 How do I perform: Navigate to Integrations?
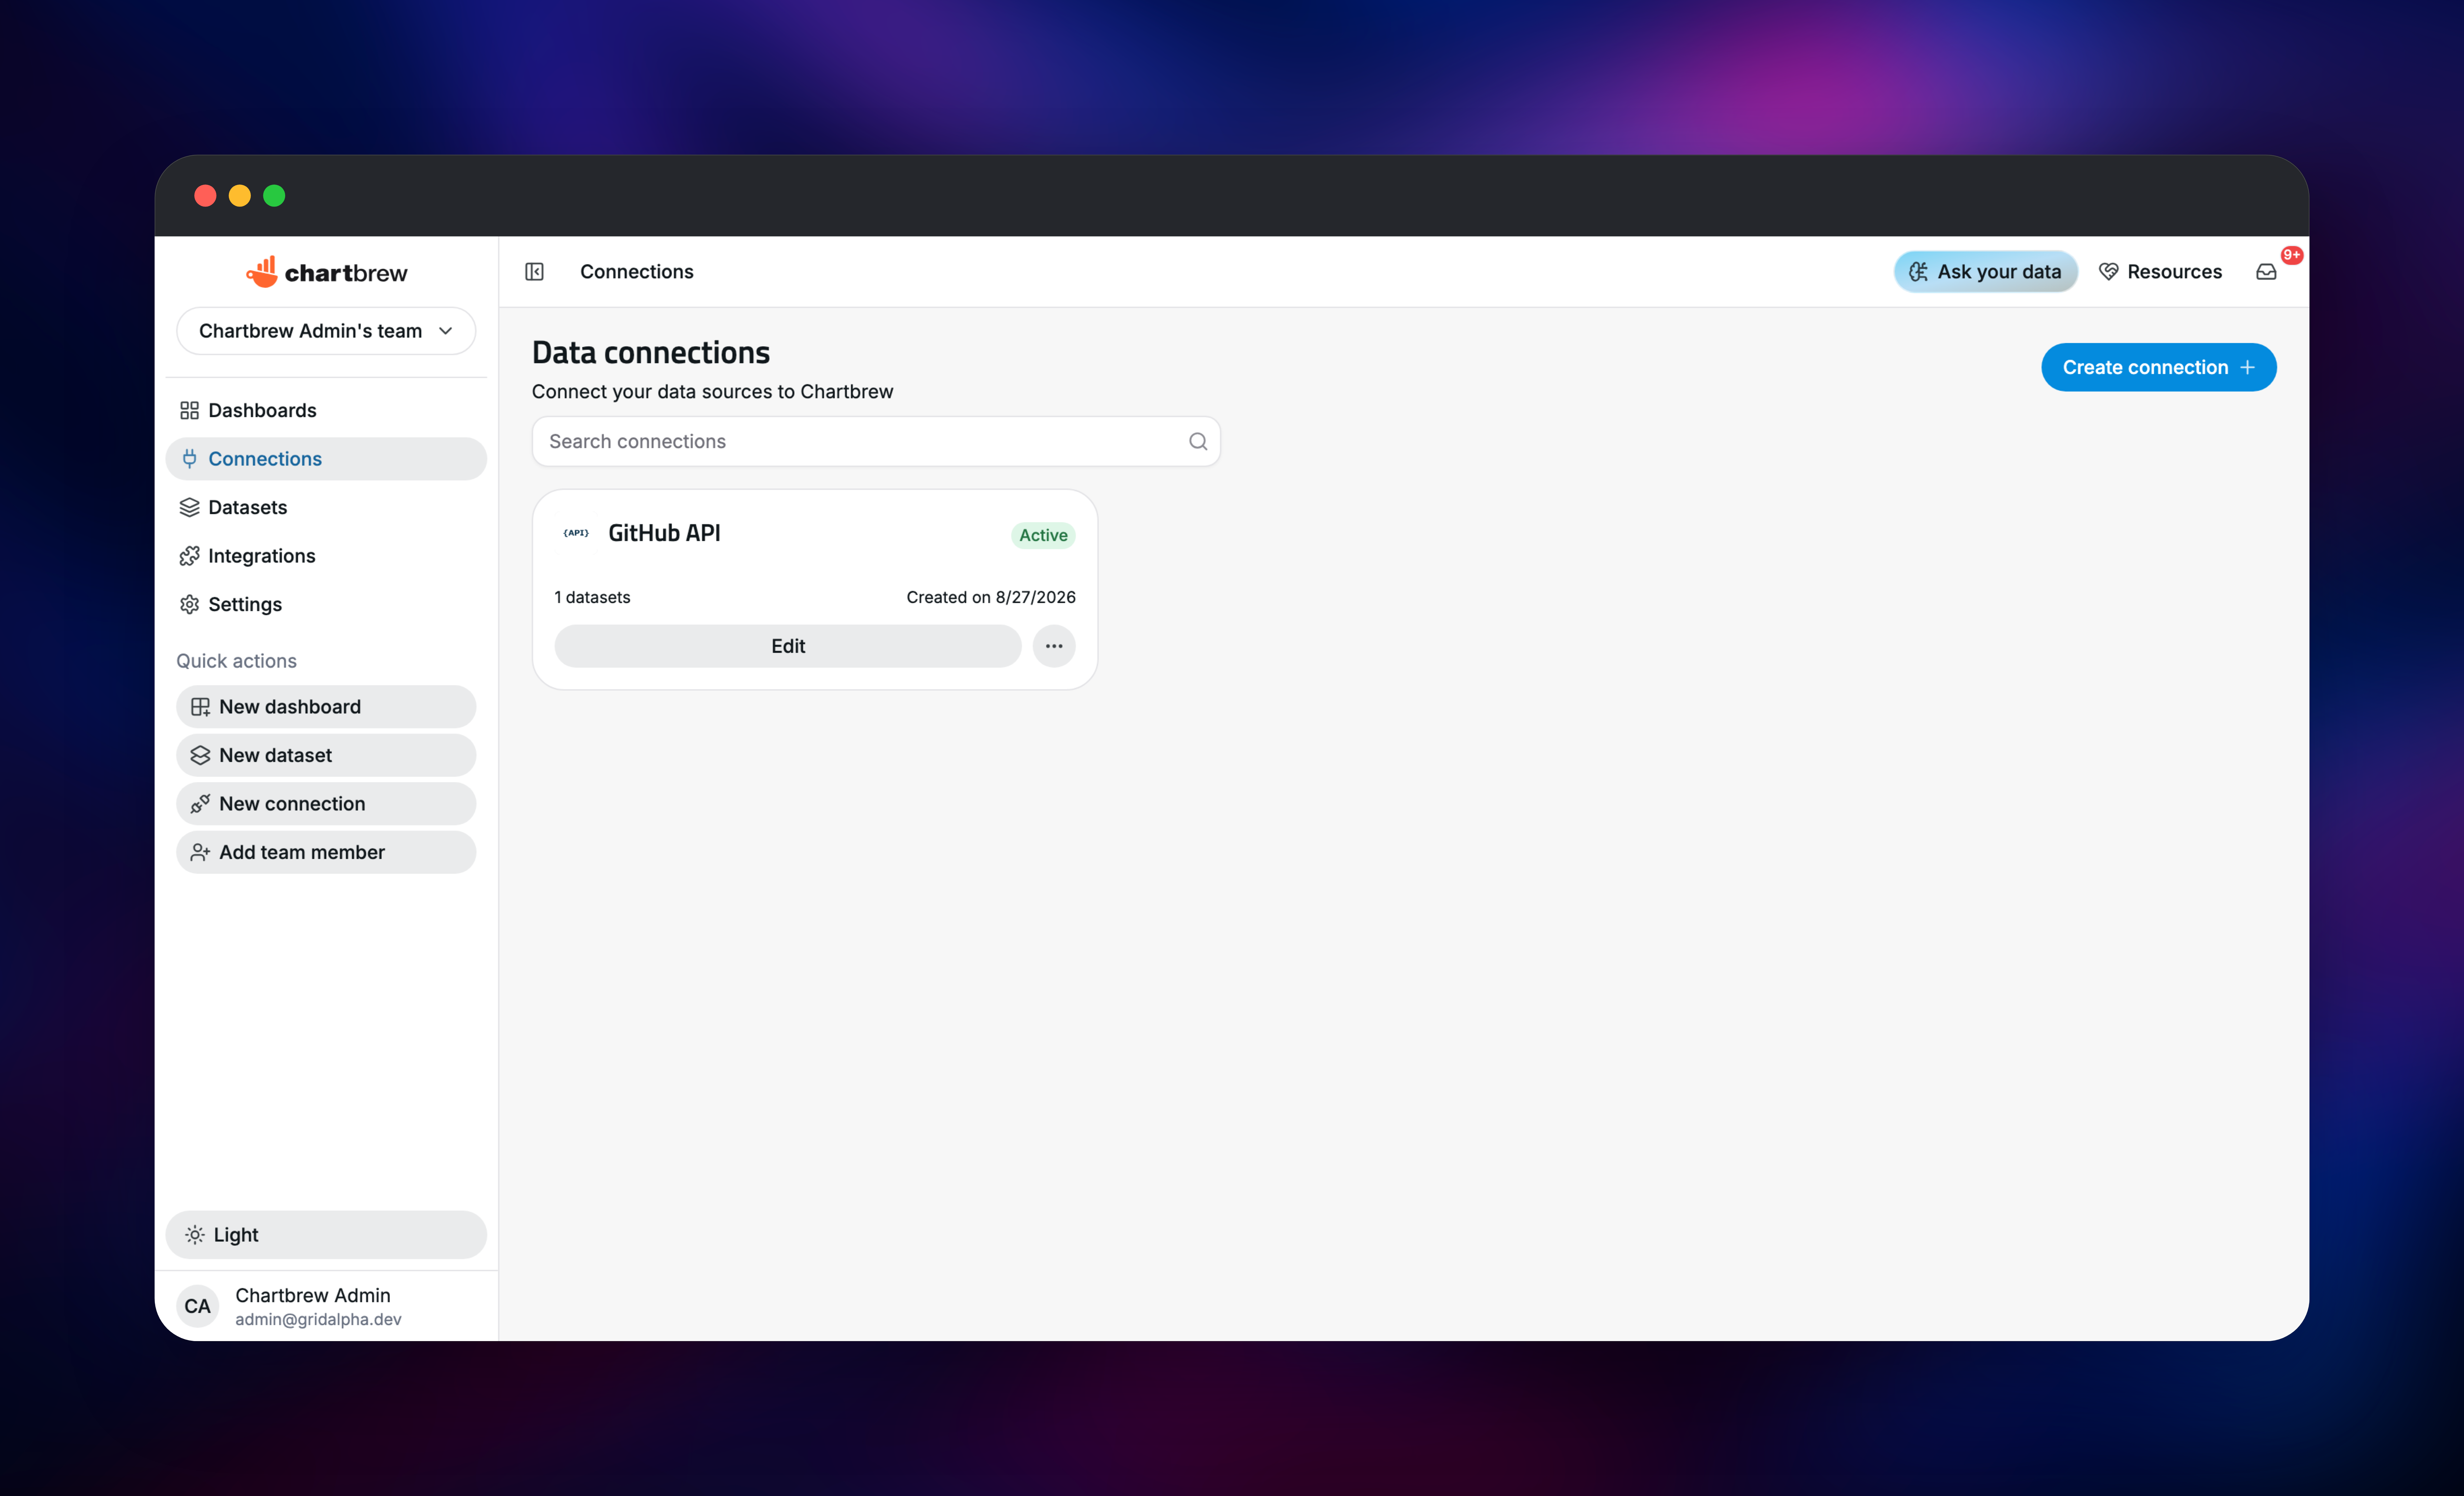326,556
